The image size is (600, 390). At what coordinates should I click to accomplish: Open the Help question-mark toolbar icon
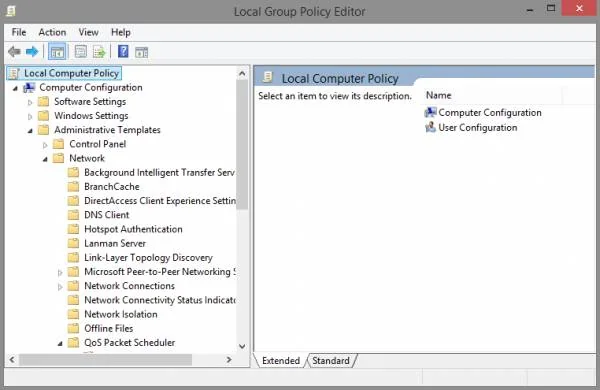[123, 51]
